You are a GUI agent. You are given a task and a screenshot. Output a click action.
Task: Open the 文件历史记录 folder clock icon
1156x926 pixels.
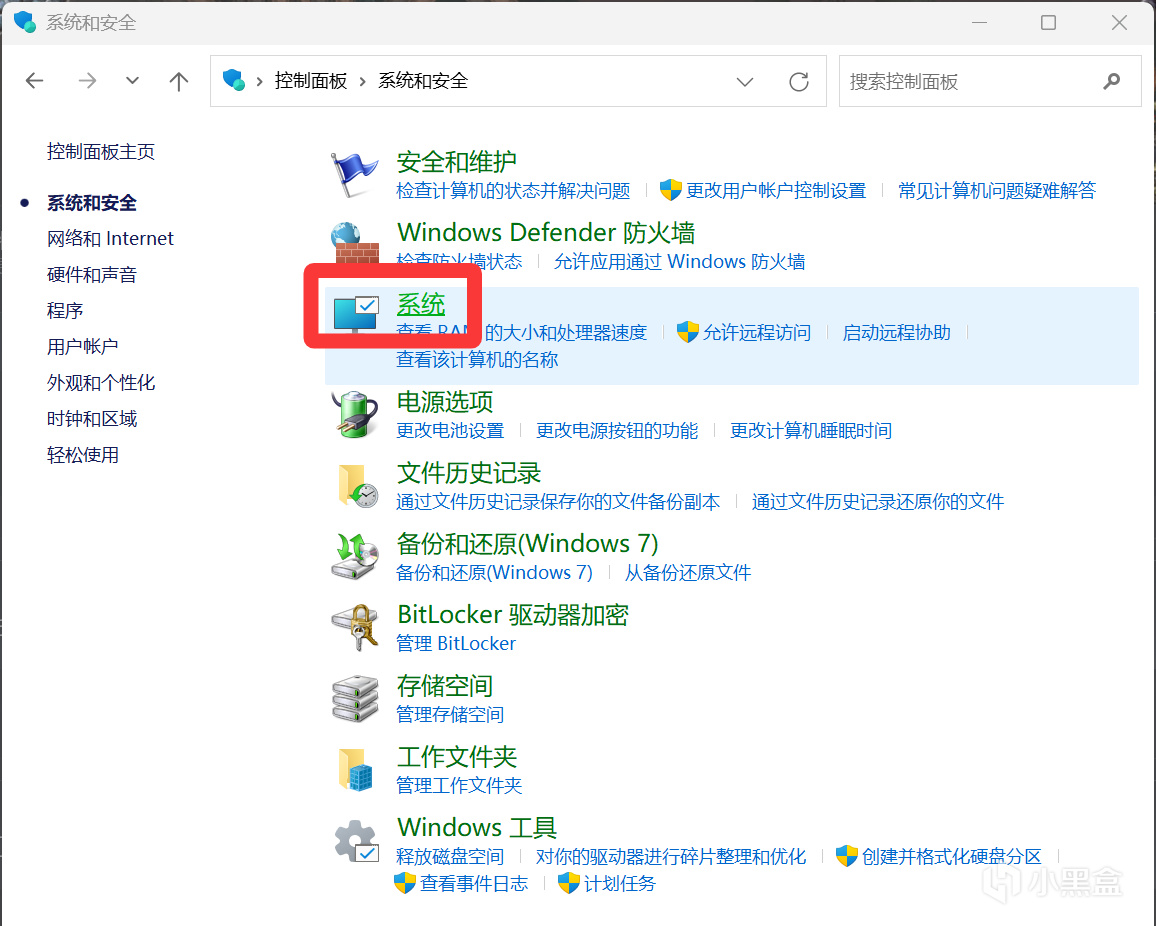click(x=358, y=486)
